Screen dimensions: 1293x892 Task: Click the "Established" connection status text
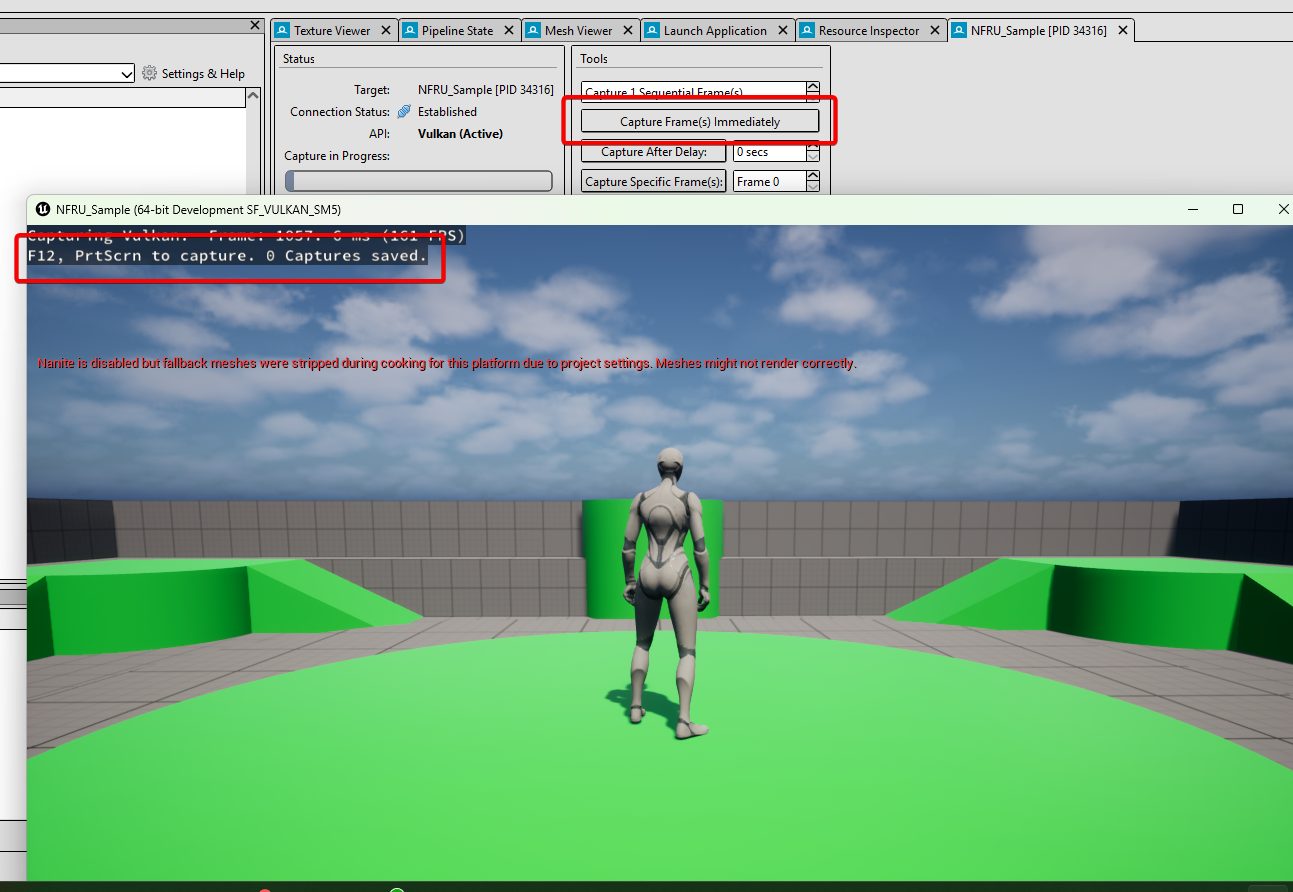click(447, 112)
